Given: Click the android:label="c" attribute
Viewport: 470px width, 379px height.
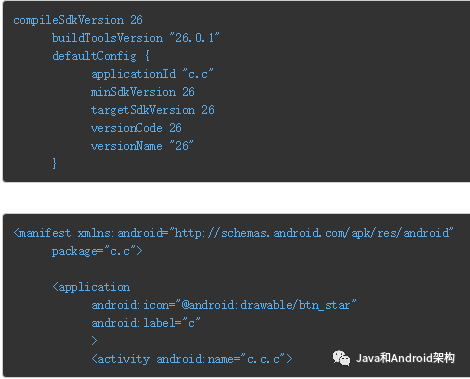Looking at the screenshot, I should [x=146, y=323].
